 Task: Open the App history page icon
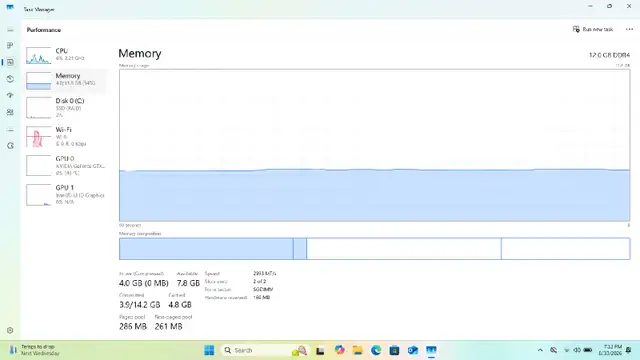10,79
